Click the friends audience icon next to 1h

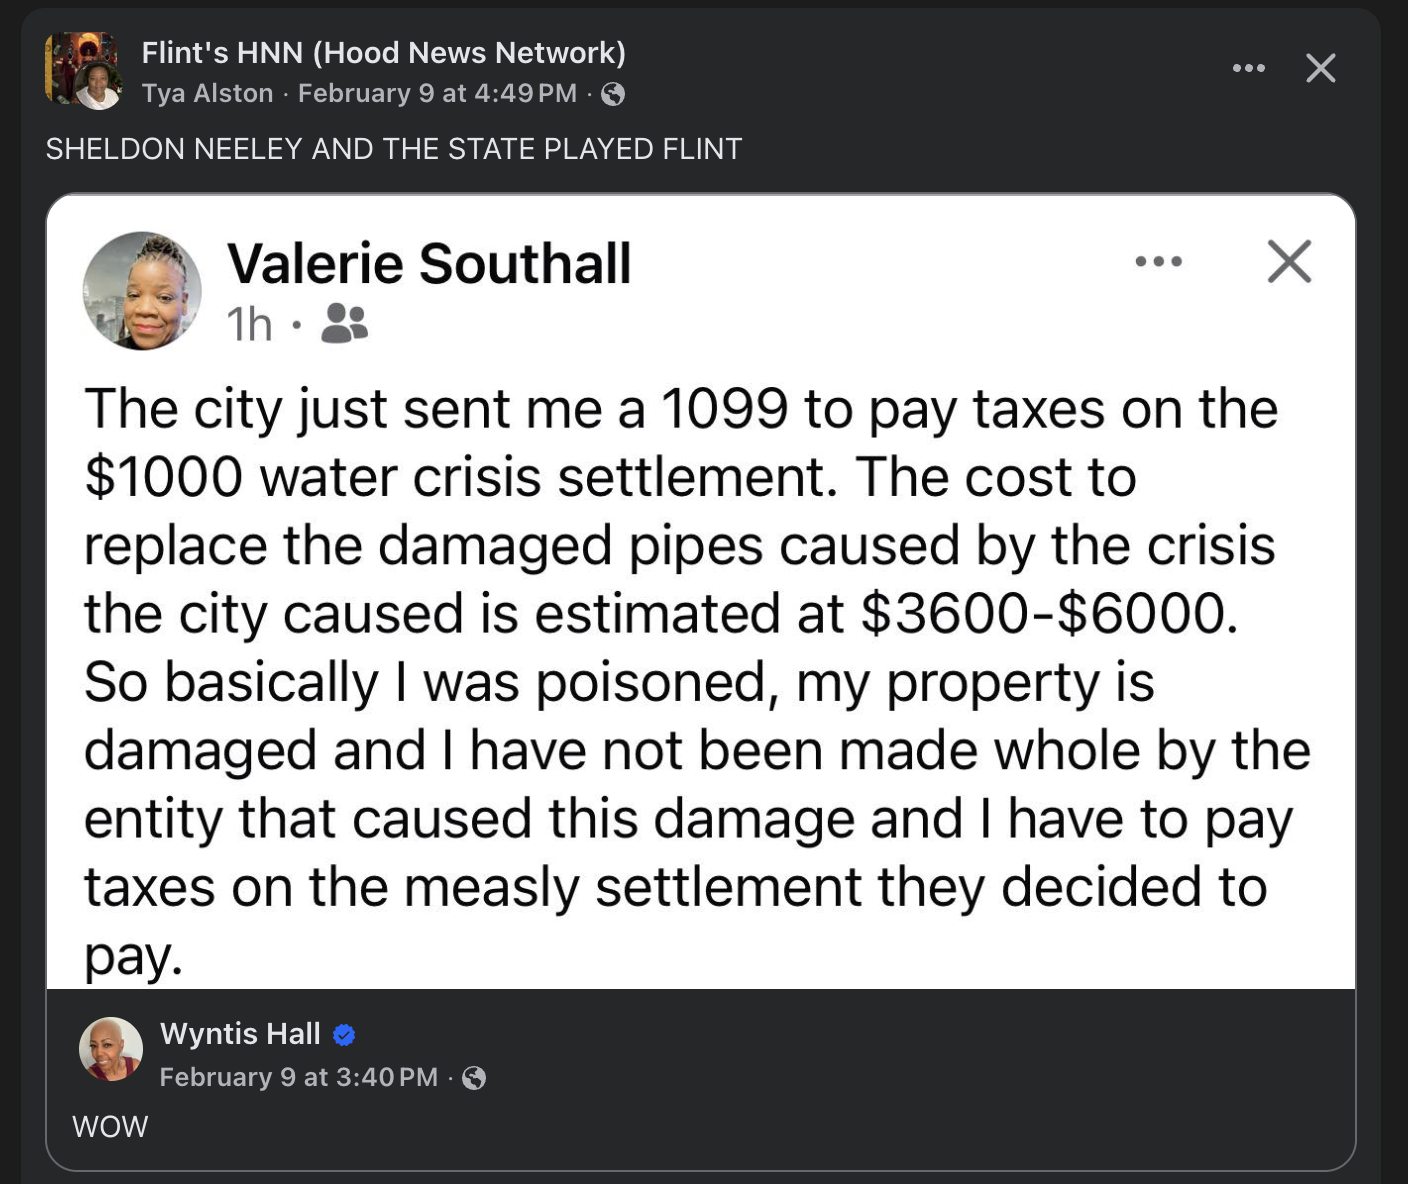coord(344,323)
